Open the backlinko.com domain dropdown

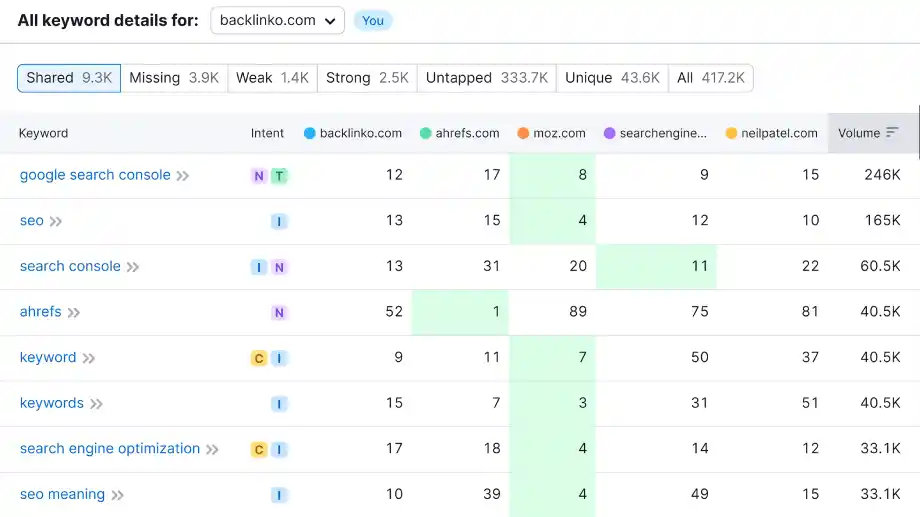click(277, 21)
